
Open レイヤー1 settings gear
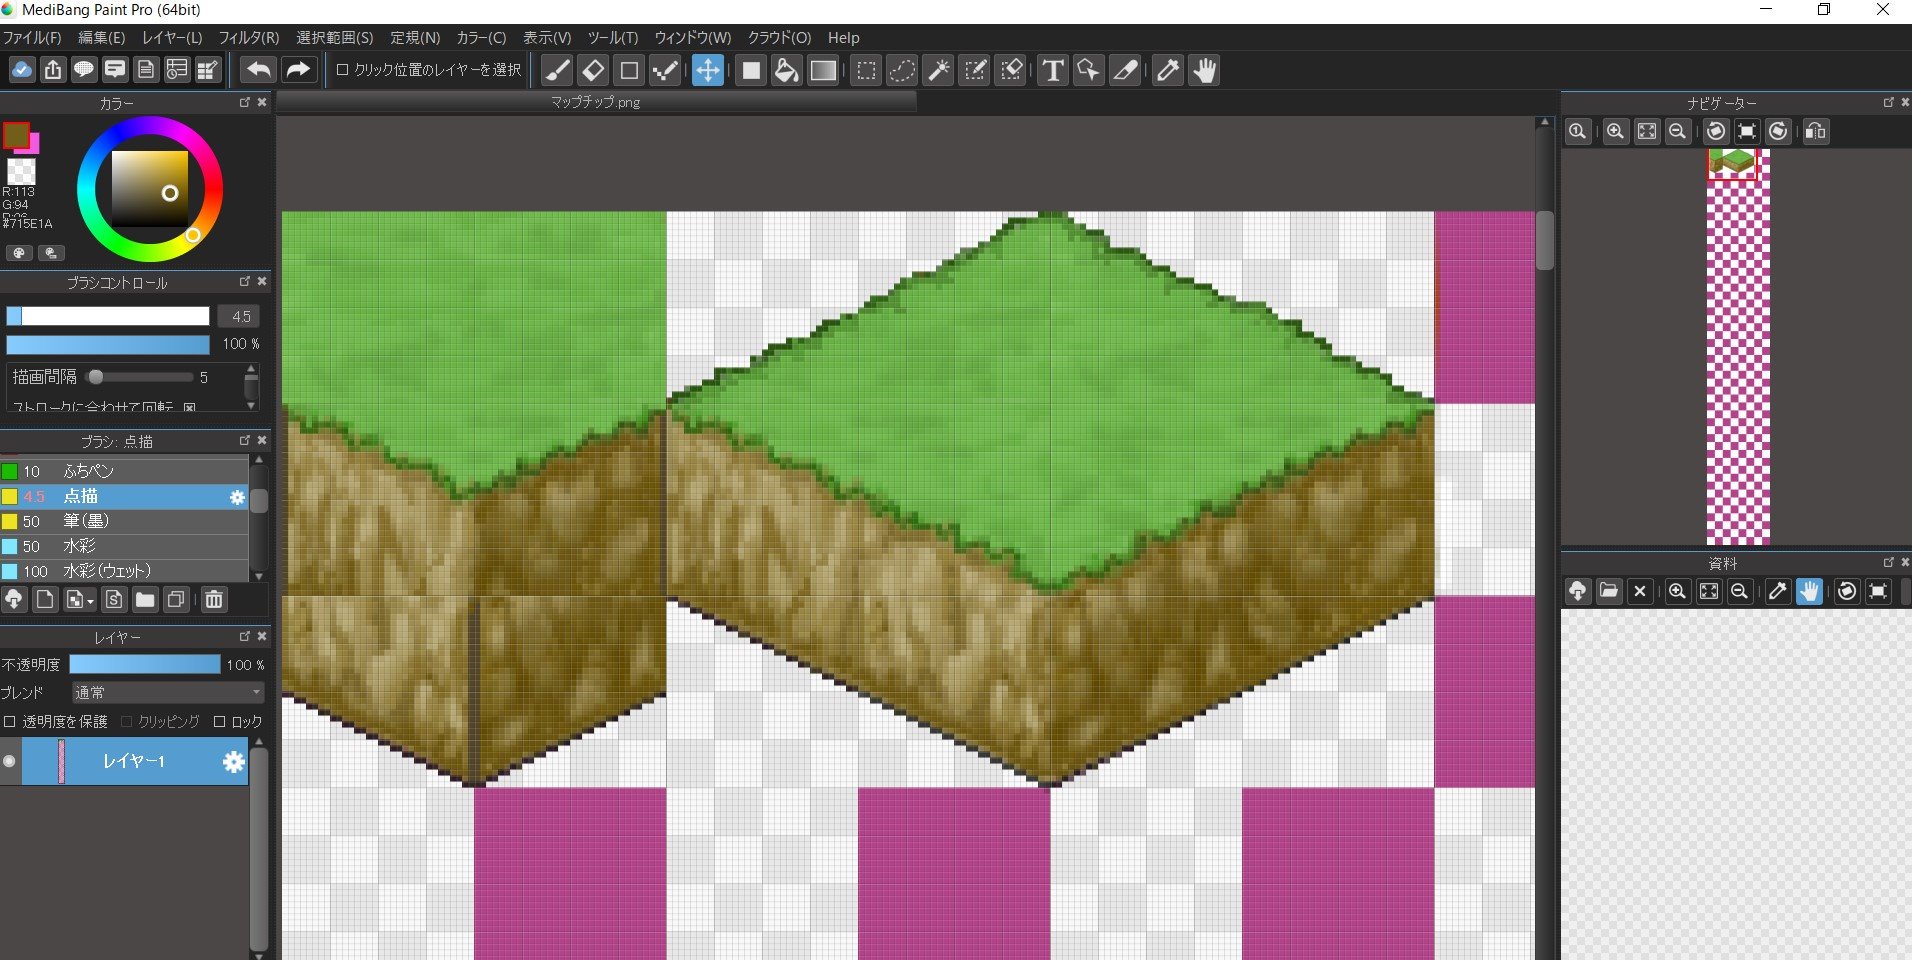tap(234, 762)
